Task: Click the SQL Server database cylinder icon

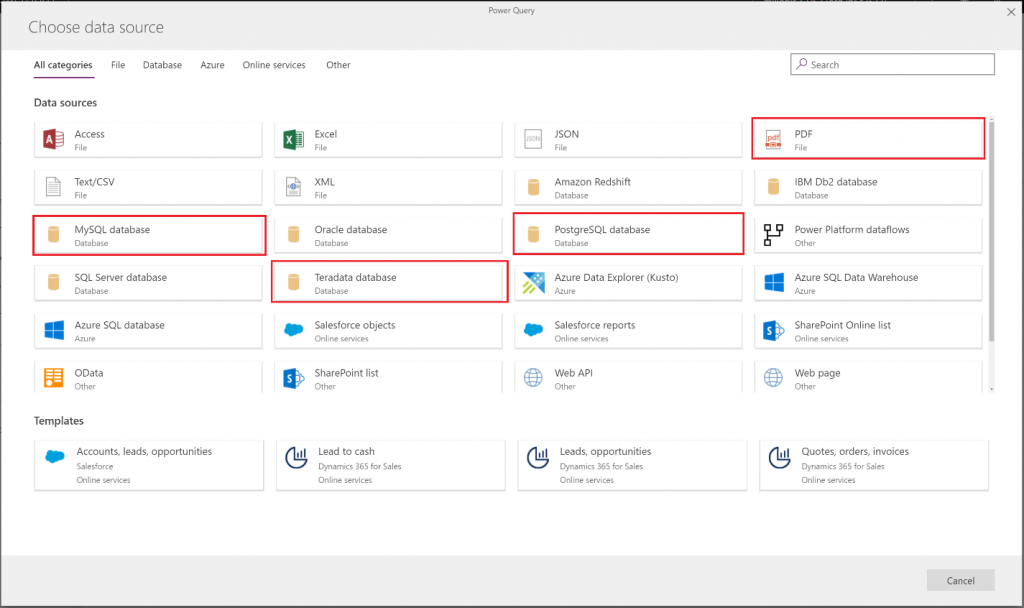Action: pos(54,282)
